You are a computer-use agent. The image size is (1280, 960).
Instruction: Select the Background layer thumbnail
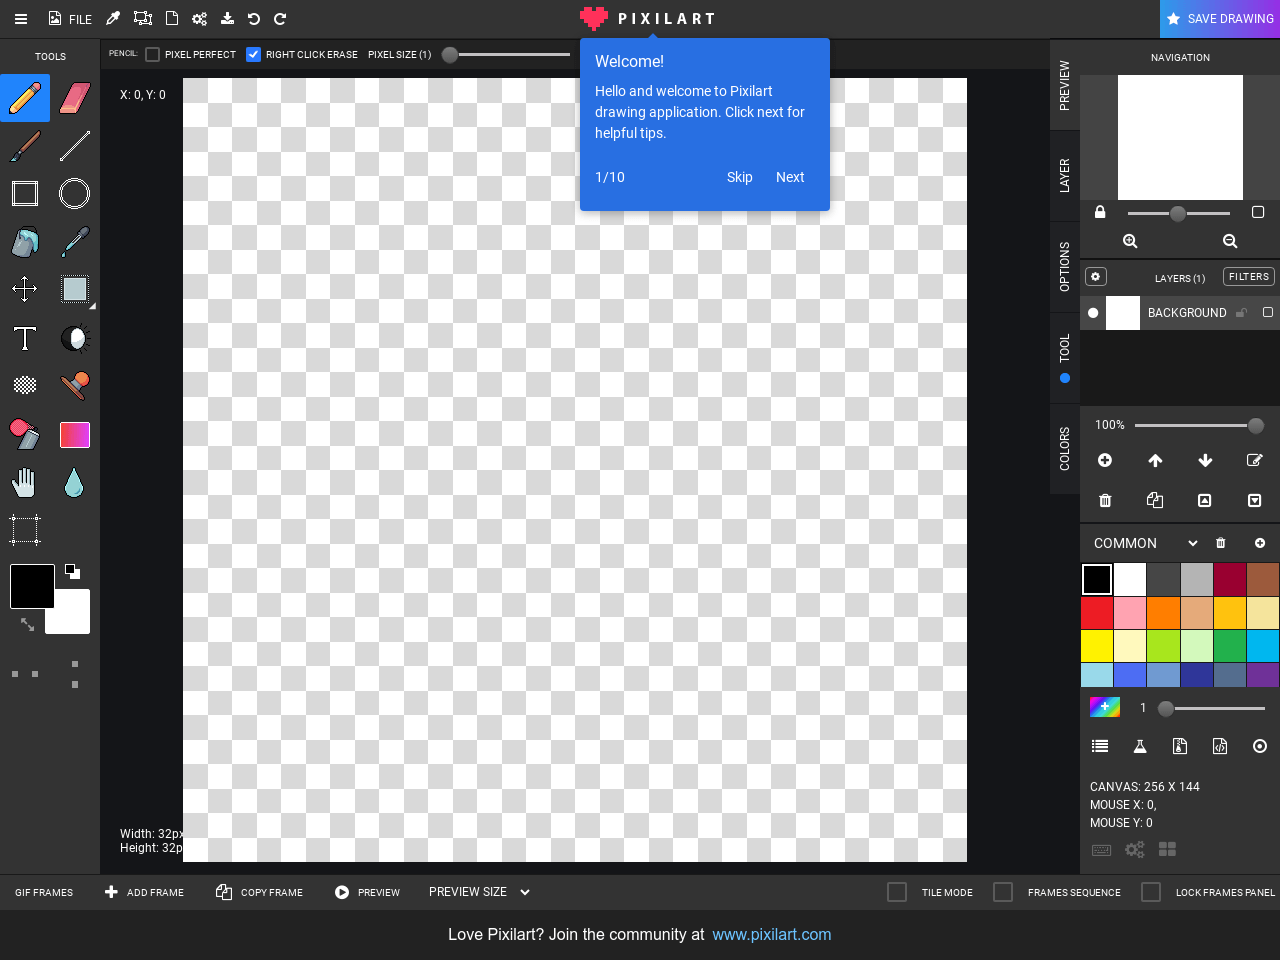point(1123,313)
